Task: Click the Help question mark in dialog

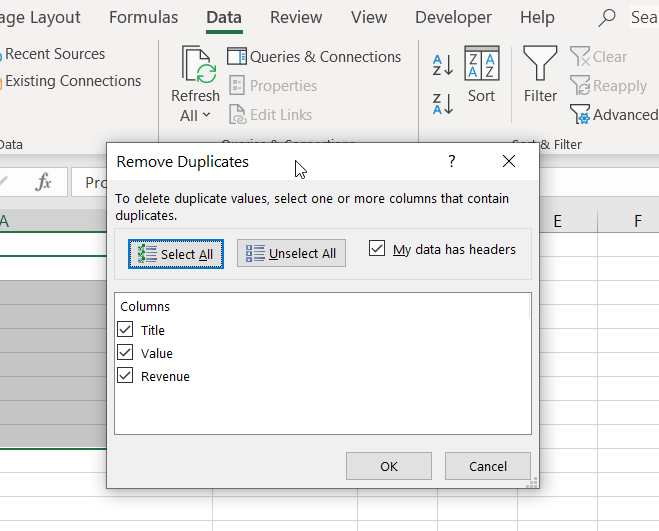Action: (x=451, y=161)
